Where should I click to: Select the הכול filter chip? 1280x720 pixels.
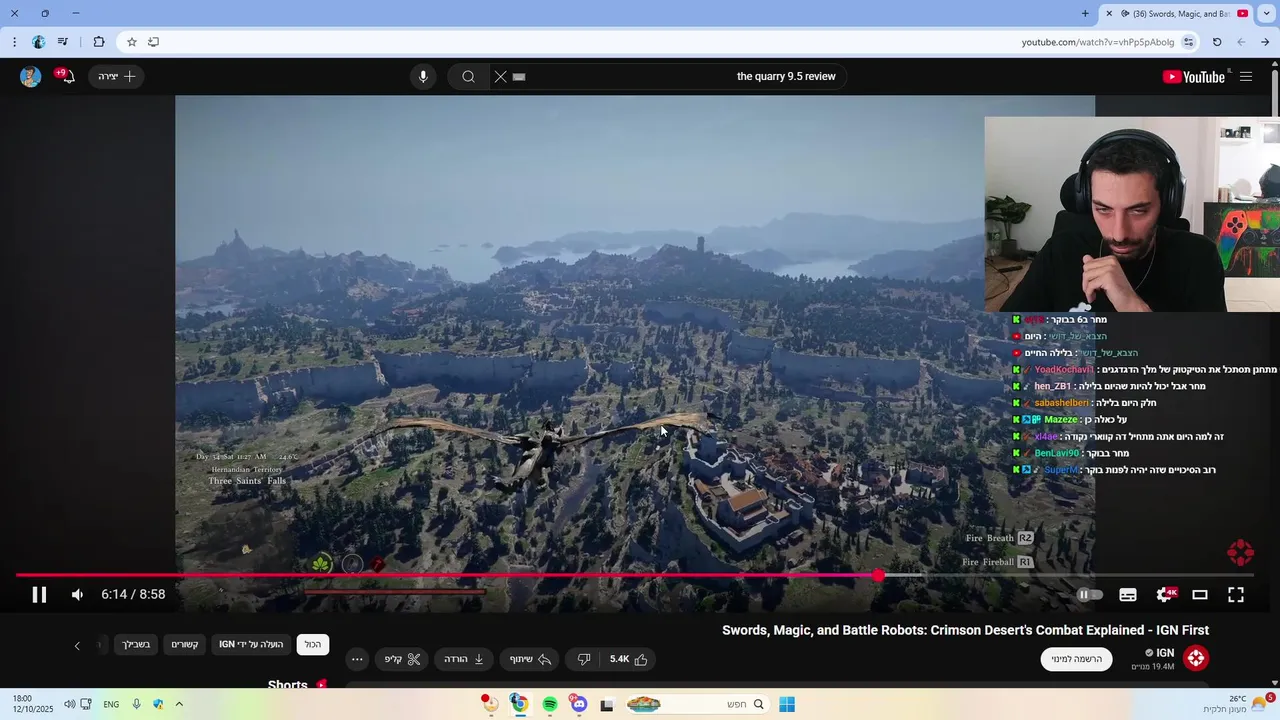coord(313,645)
